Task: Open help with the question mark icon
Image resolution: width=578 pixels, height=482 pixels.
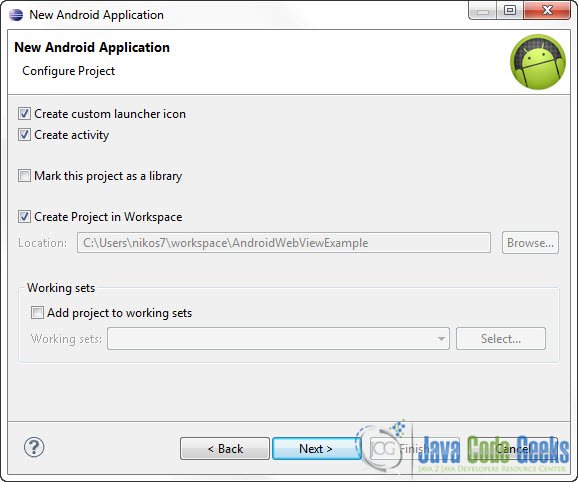Action: point(34,447)
